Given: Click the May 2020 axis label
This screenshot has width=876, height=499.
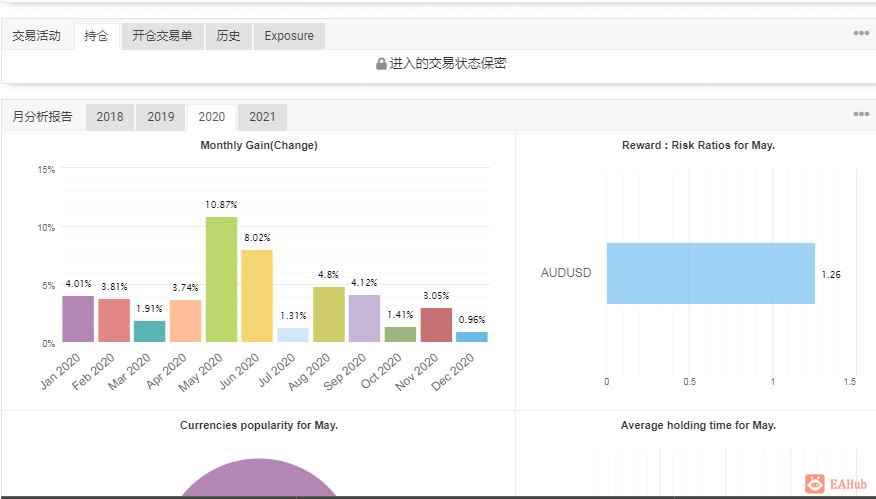Looking at the screenshot, I should (x=201, y=372).
